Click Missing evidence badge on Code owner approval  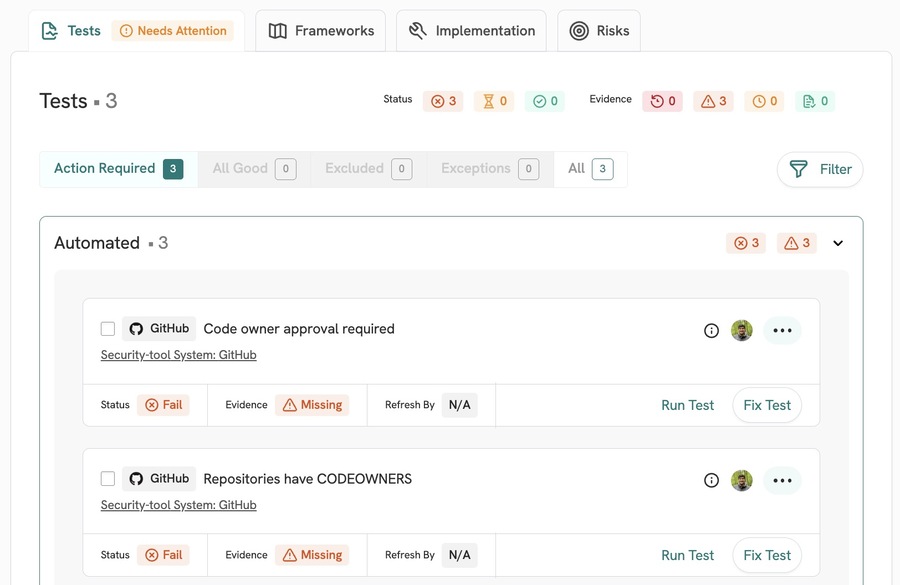[x=312, y=405]
